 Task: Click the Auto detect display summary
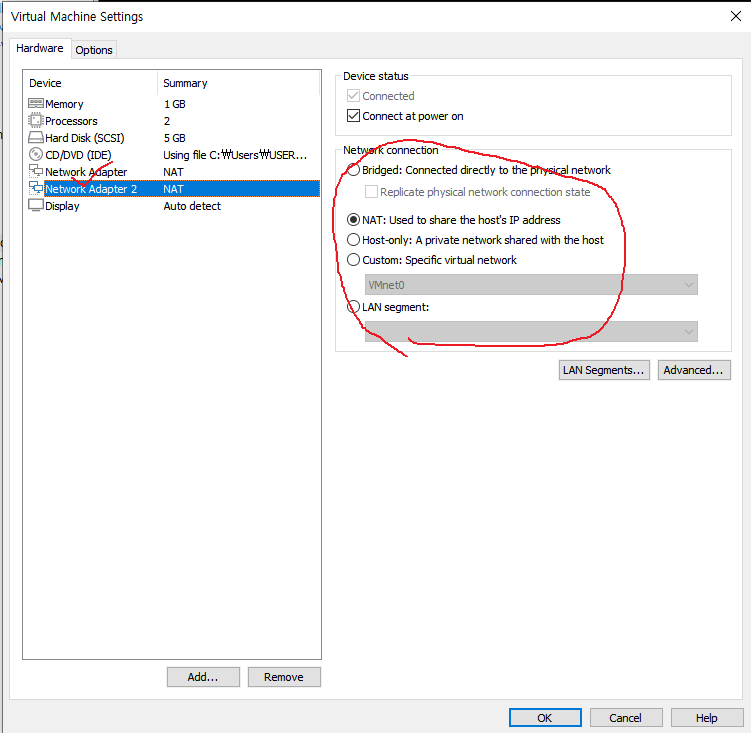(x=192, y=206)
